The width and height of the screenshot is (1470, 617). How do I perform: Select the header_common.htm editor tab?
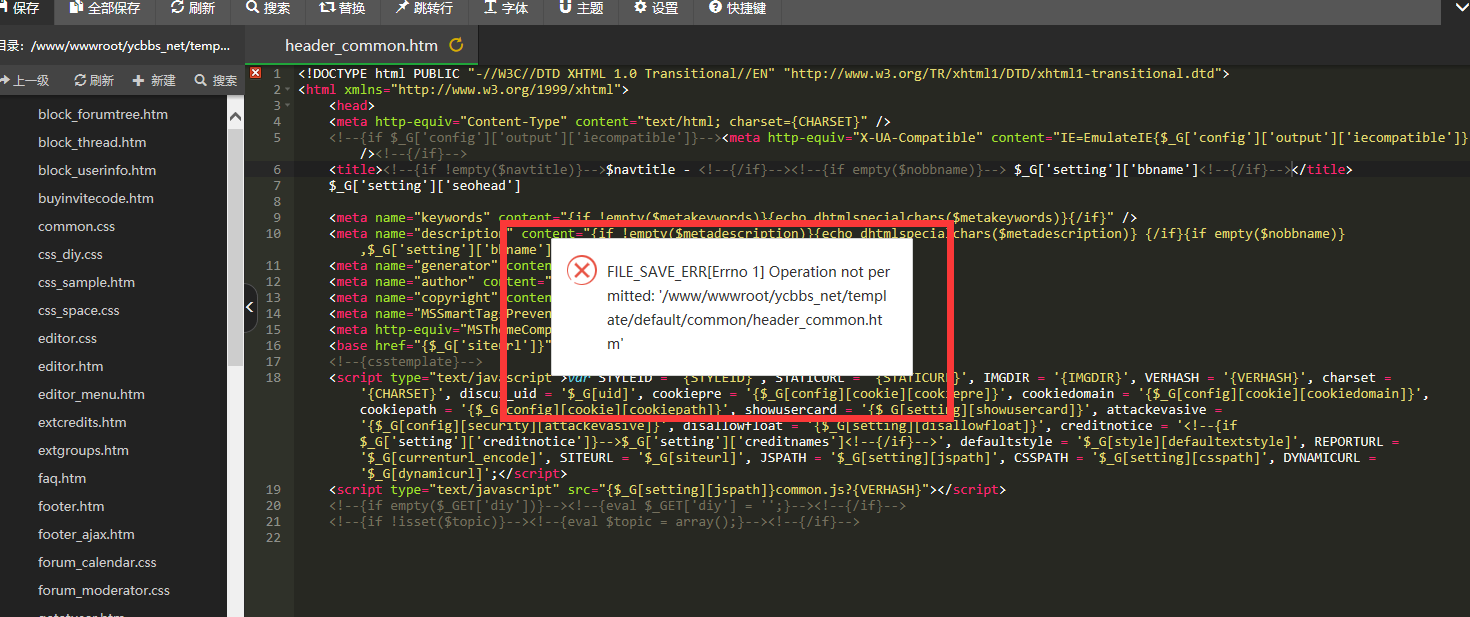(361, 45)
